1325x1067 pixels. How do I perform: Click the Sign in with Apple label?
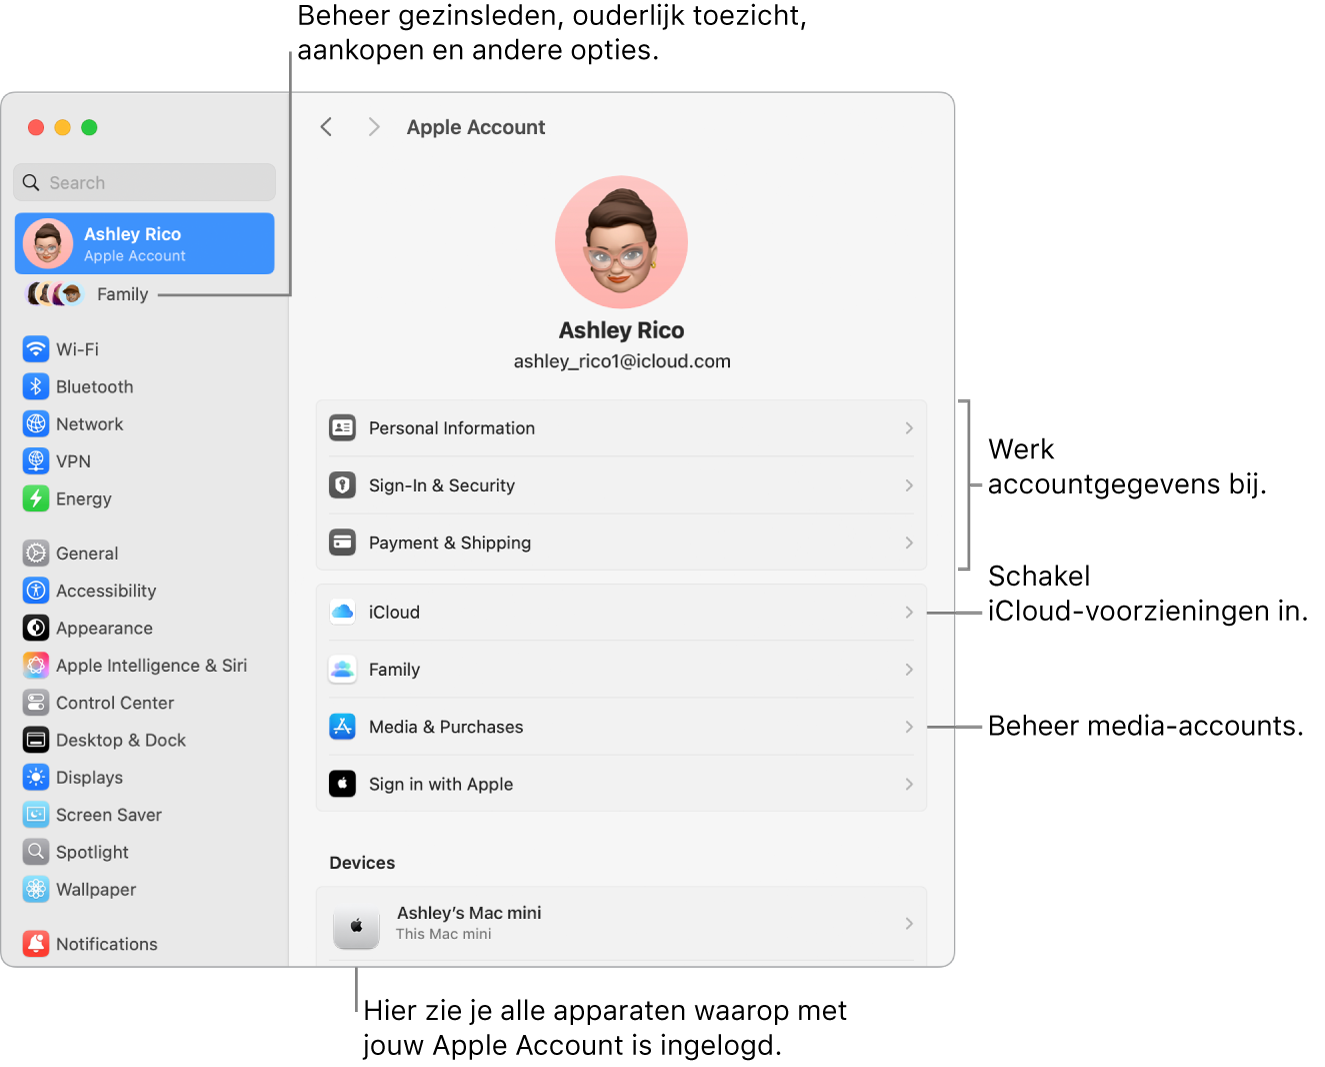(x=441, y=784)
